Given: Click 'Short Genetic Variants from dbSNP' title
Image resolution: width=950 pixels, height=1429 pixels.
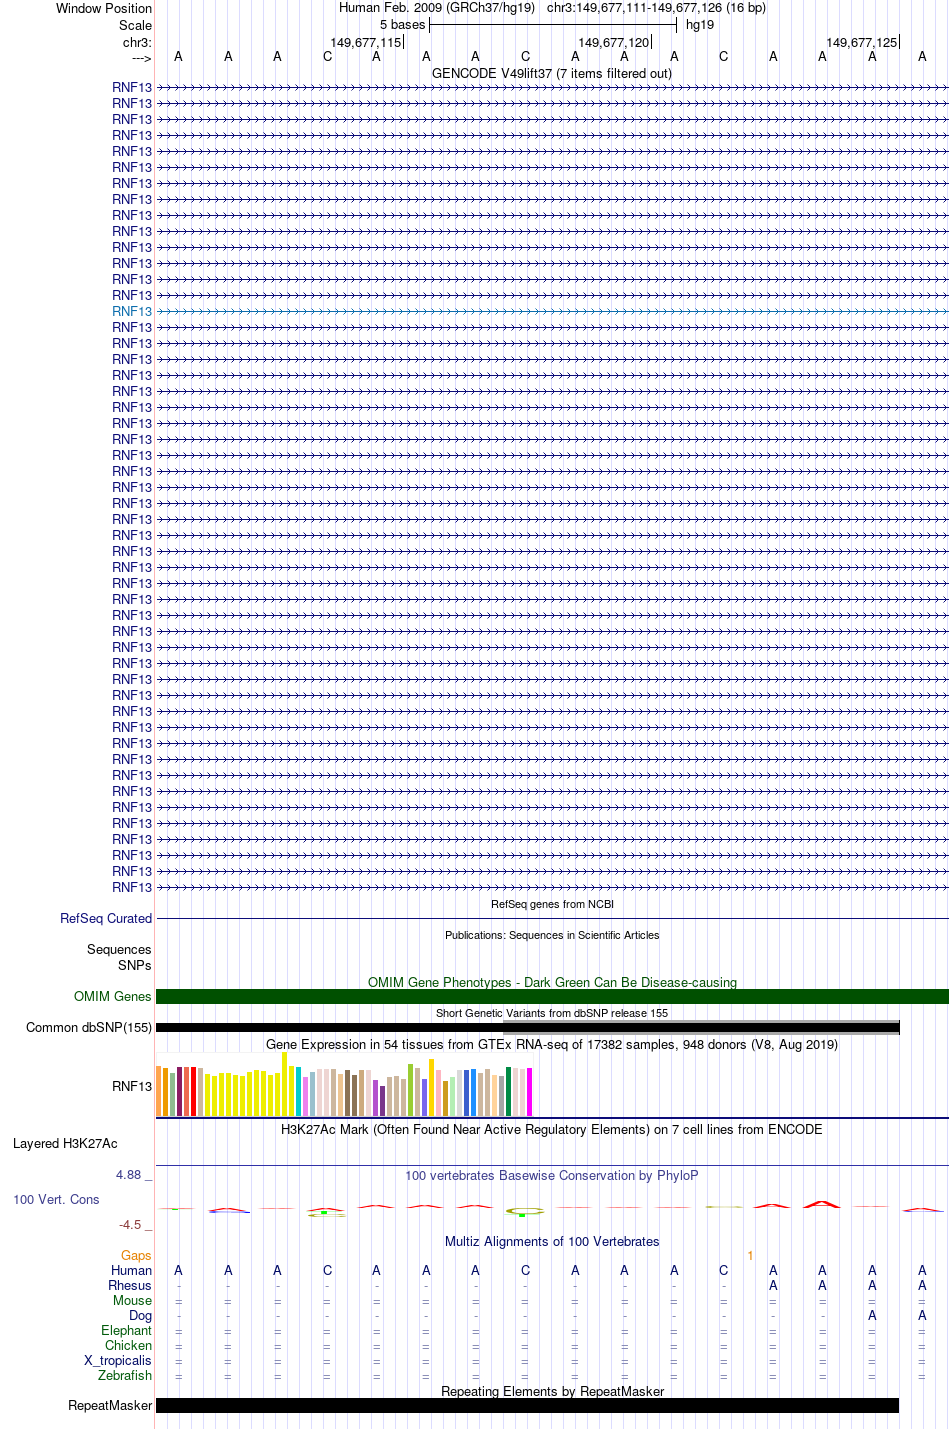Looking at the screenshot, I should point(552,1013).
